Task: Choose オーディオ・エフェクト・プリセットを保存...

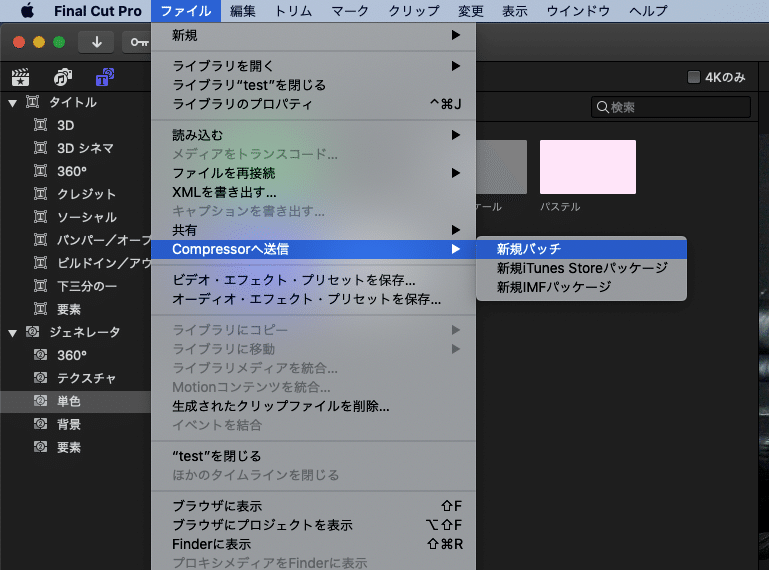Action: 313,299
